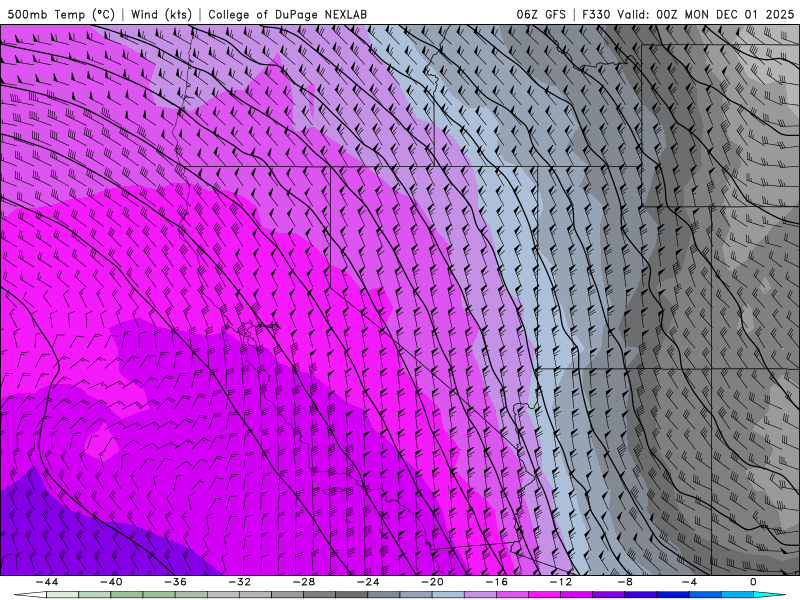Click the '06Z GFS' model run label
Screen dimensions: 800x600
point(541,14)
